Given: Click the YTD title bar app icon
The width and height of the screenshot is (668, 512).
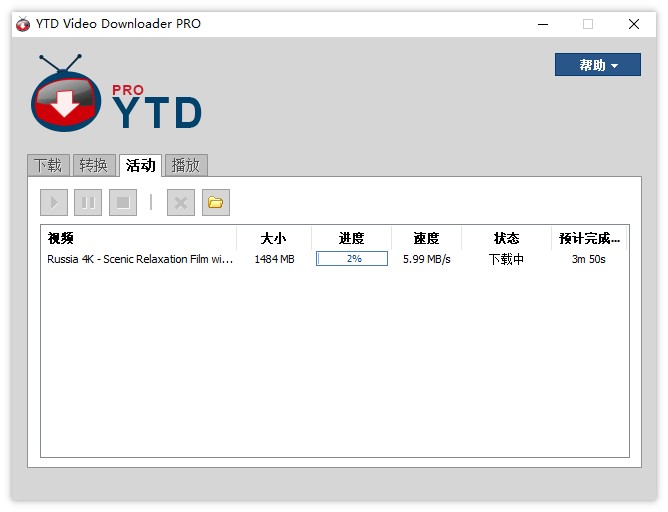Looking at the screenshot, I should [23, 24].
